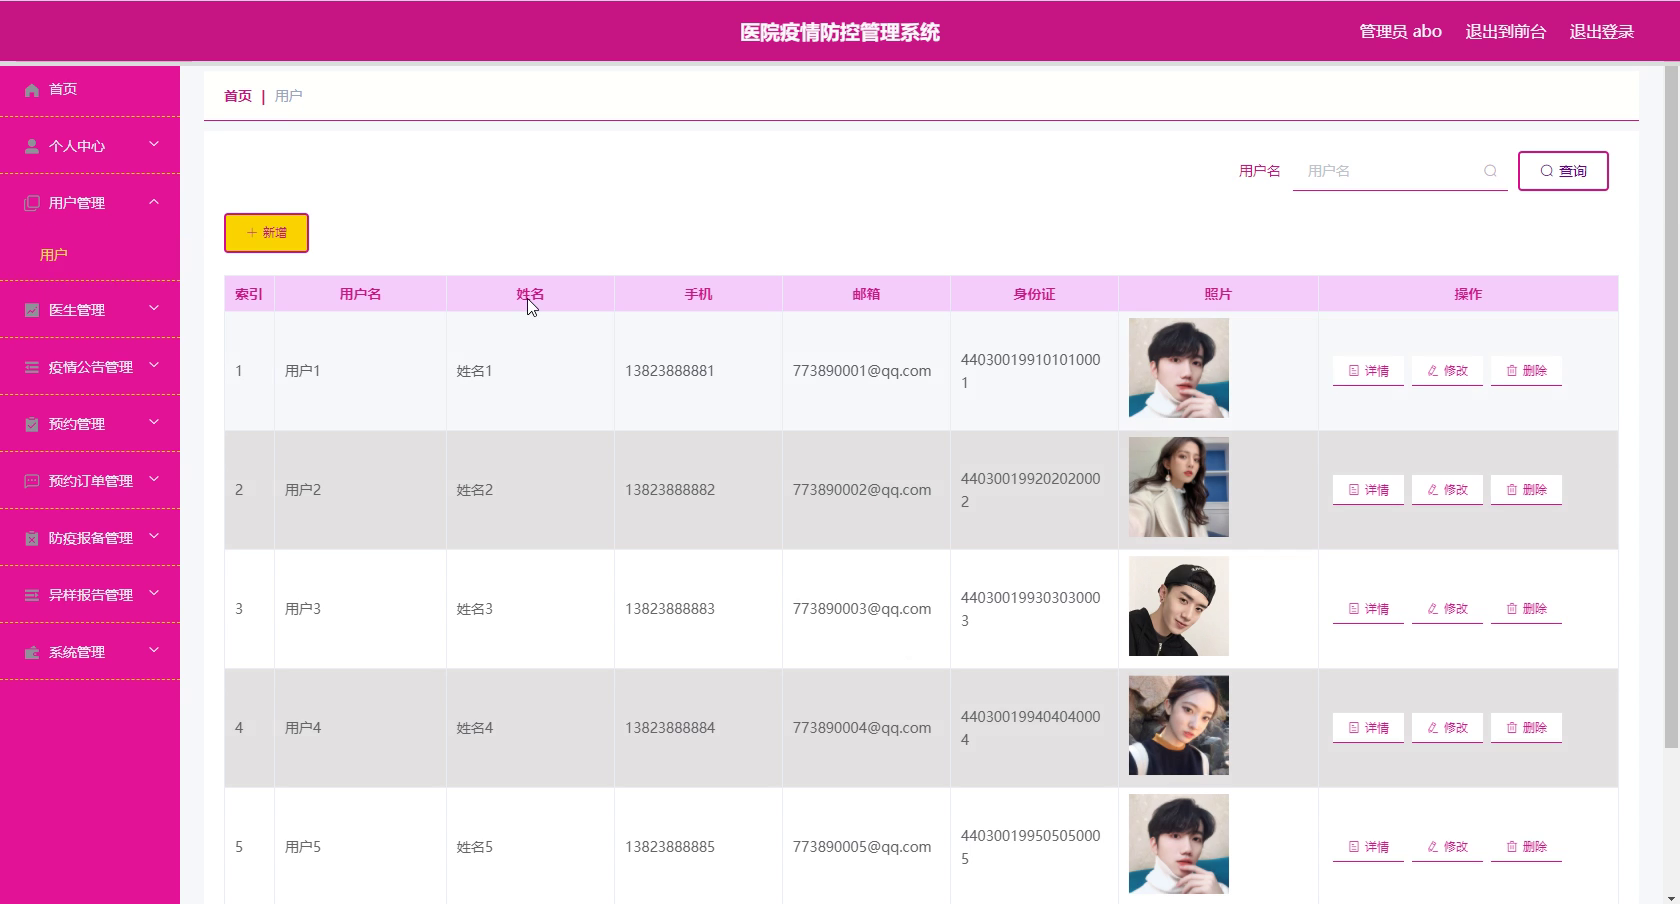Click 修改 for 用户2

(1447, 490)
